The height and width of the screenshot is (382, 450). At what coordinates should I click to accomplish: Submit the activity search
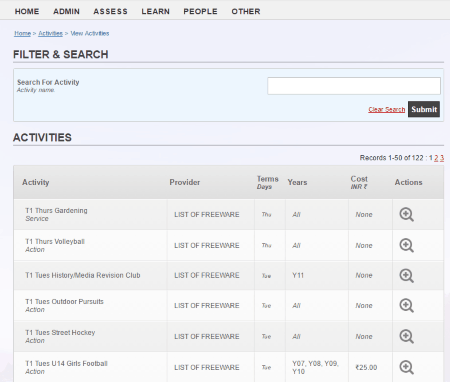pyautogui.click(x=424, y=109)
